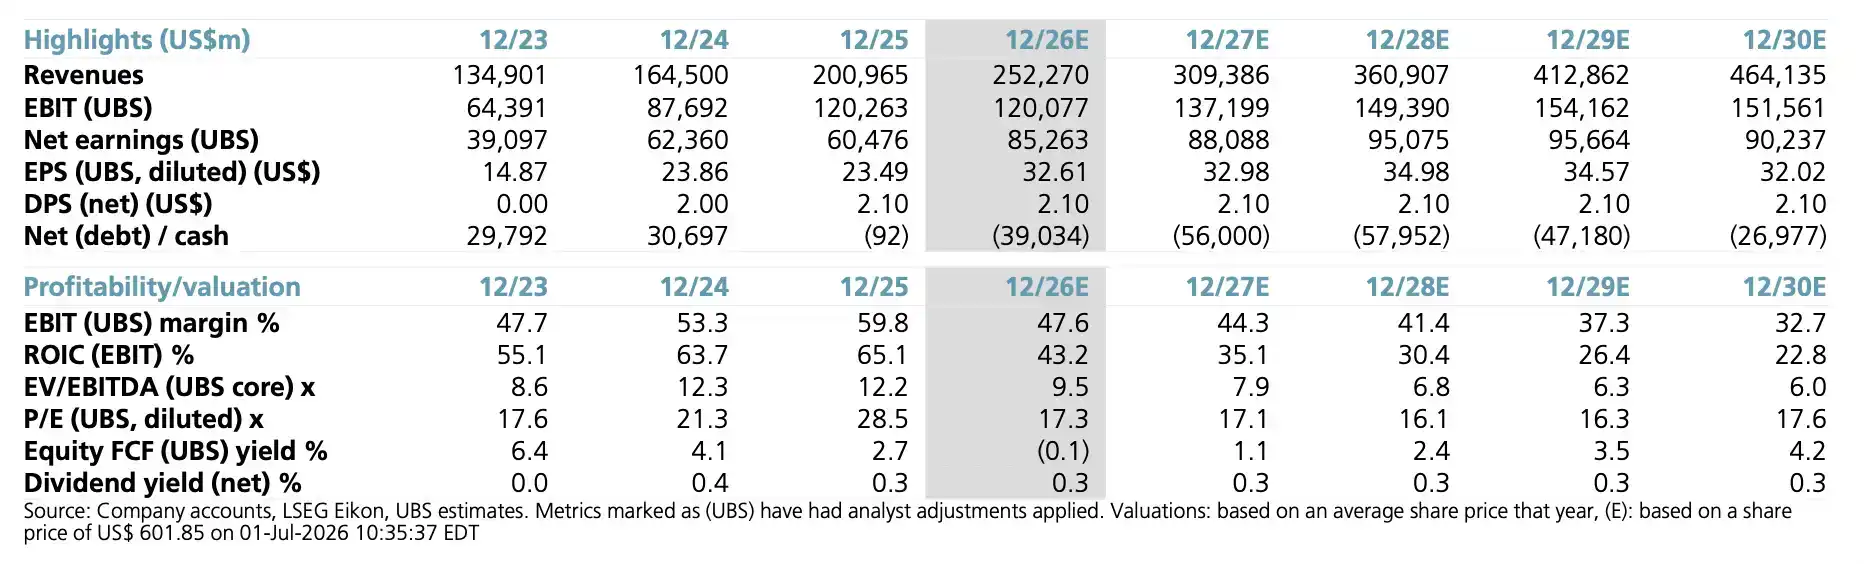The width and height of the screenshot is (1864, 564).
Task: Click the 12/30E header in Profitability/valuation
Action: coord(1784,287)
